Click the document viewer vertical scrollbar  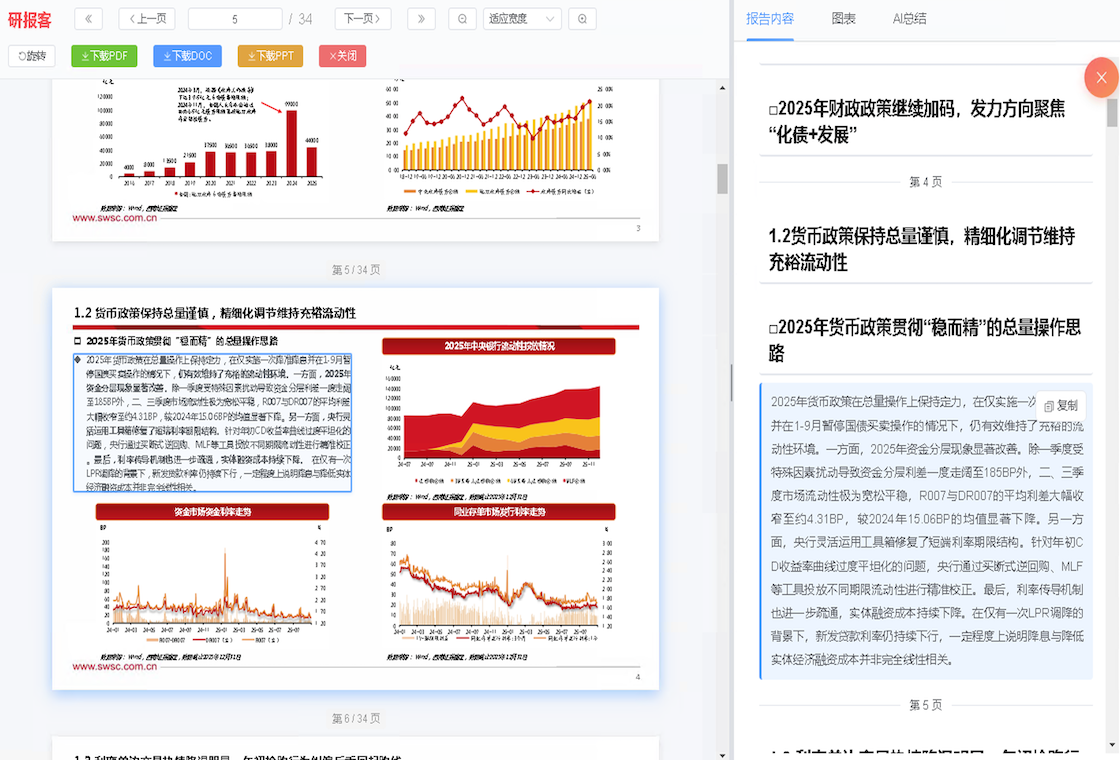[x=722, y=178]
